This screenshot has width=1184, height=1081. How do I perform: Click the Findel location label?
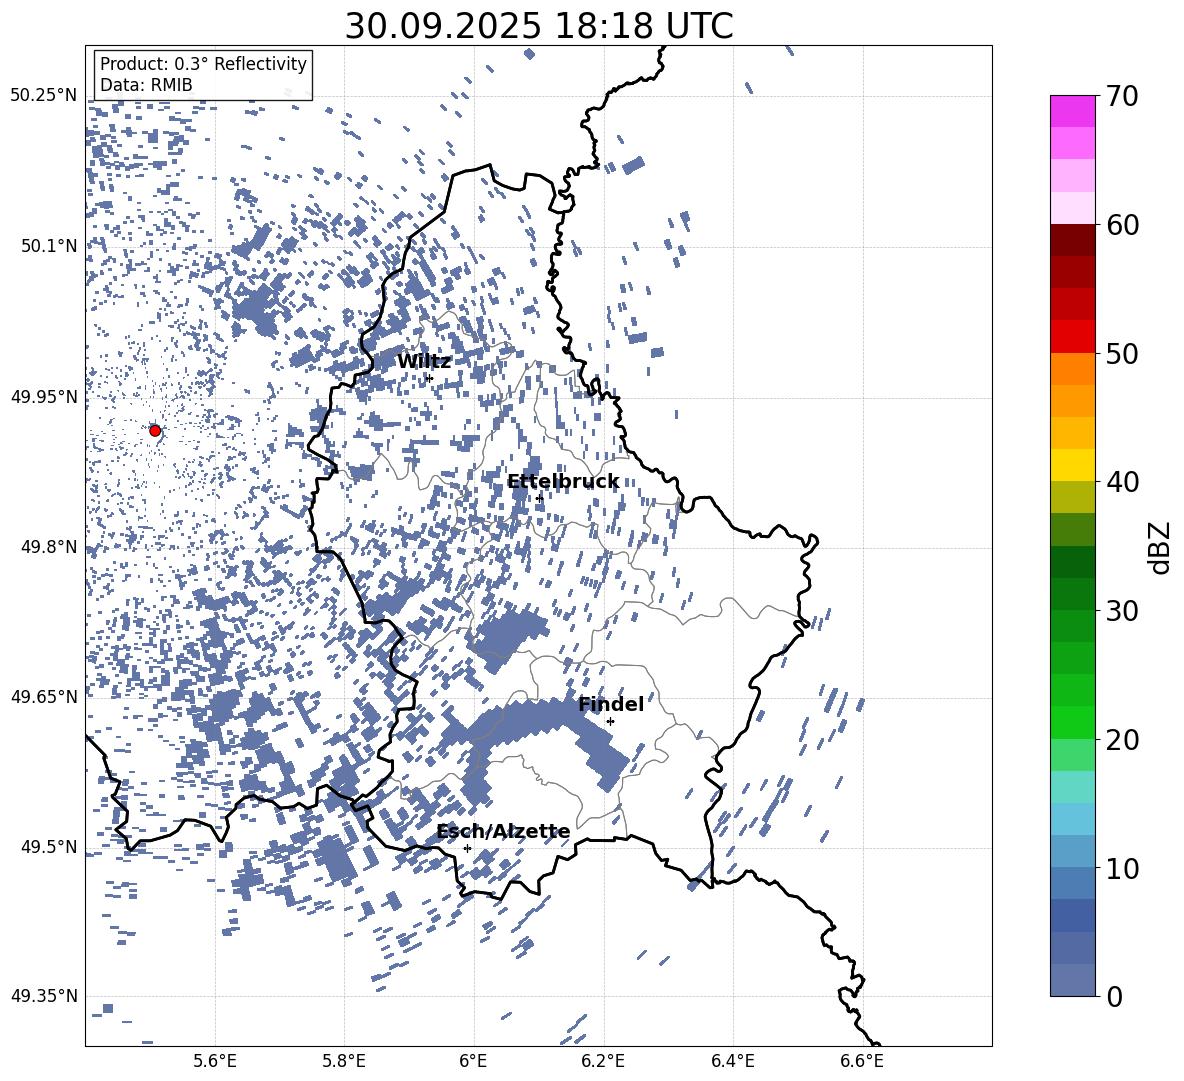(611, 704)
